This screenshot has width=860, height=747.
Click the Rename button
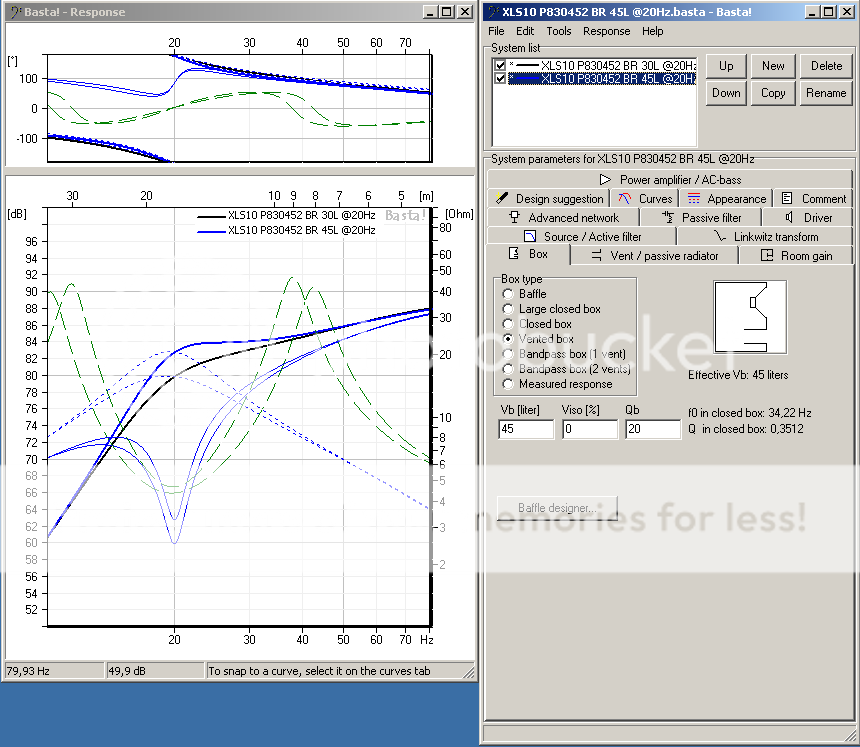coord(826,93)
